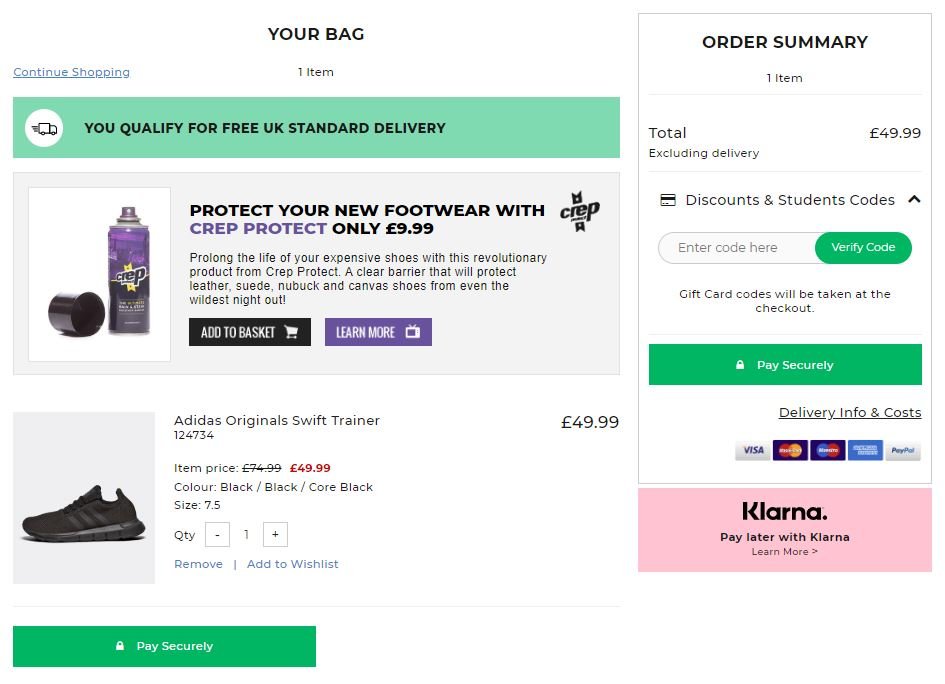
Task: Open Learn More about Crep Protect
Action: (378, 332)
